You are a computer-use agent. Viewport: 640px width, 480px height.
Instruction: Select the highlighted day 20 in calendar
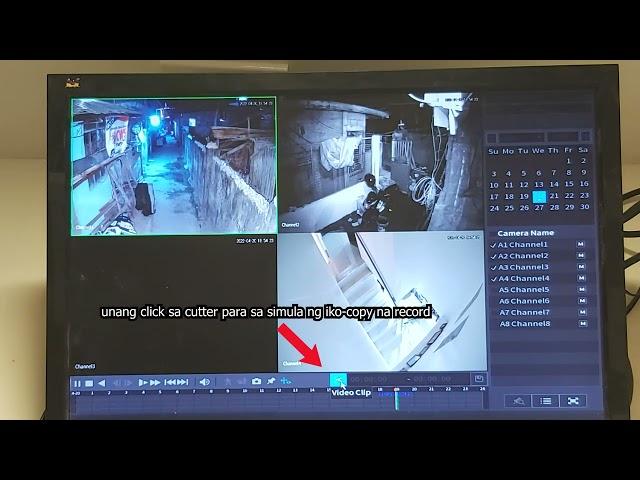[539, 196]
